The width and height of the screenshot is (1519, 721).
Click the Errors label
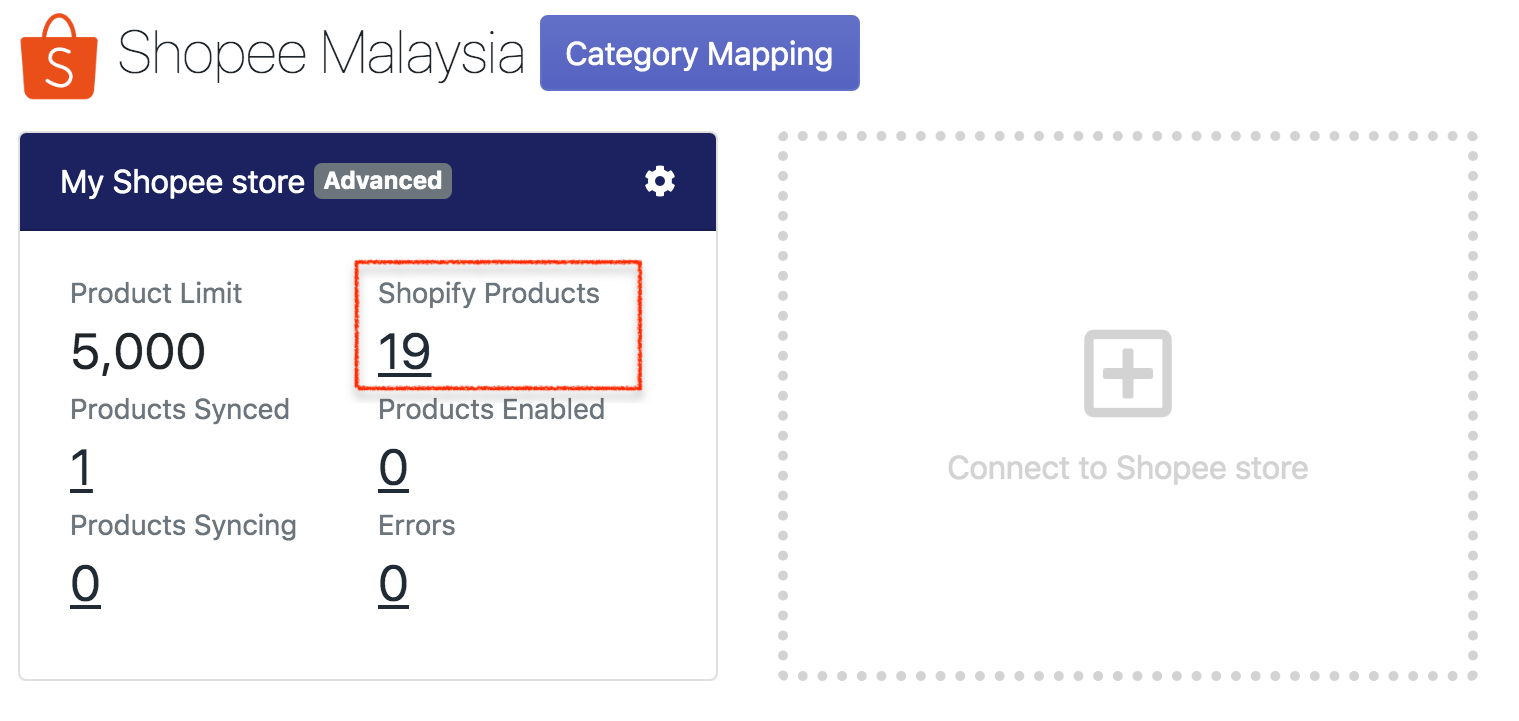click(x=416, y=526)
